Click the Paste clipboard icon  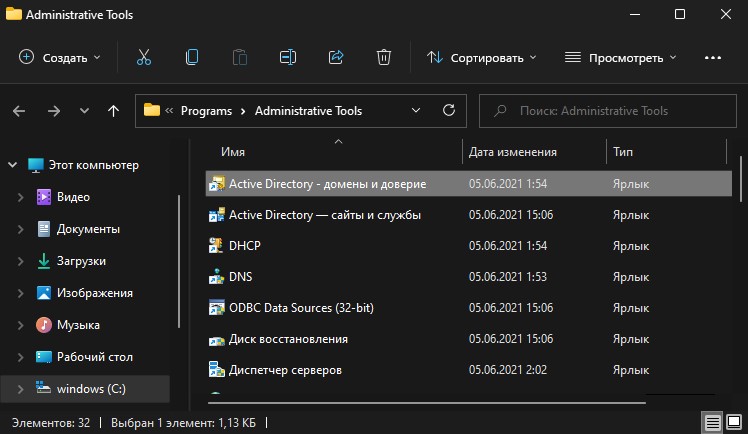[239, 57]
